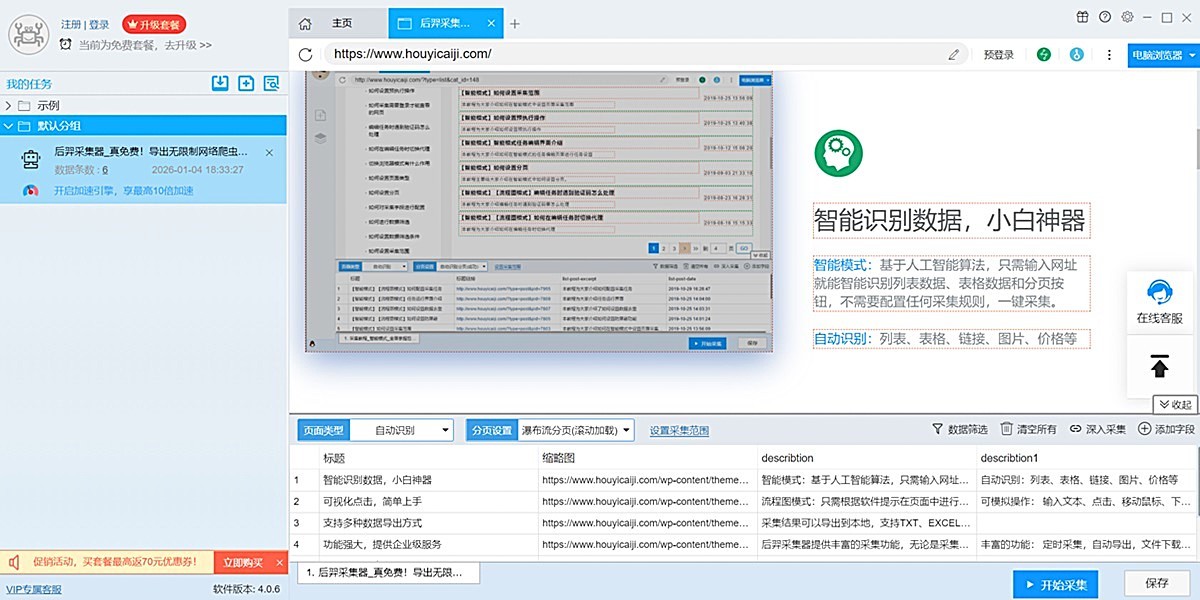Open the three-dot more options menu
1200x600 pixels.
(1109, 55)
